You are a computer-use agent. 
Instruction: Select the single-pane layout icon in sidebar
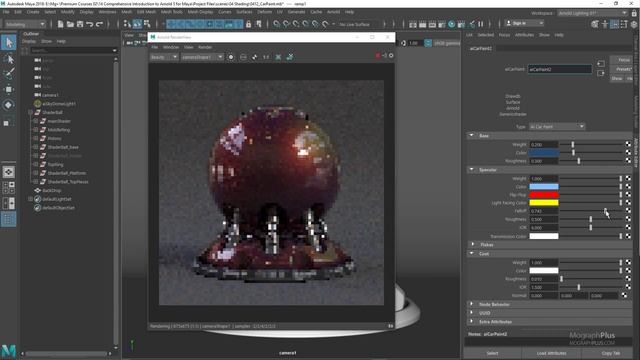(x=9, y=172)
